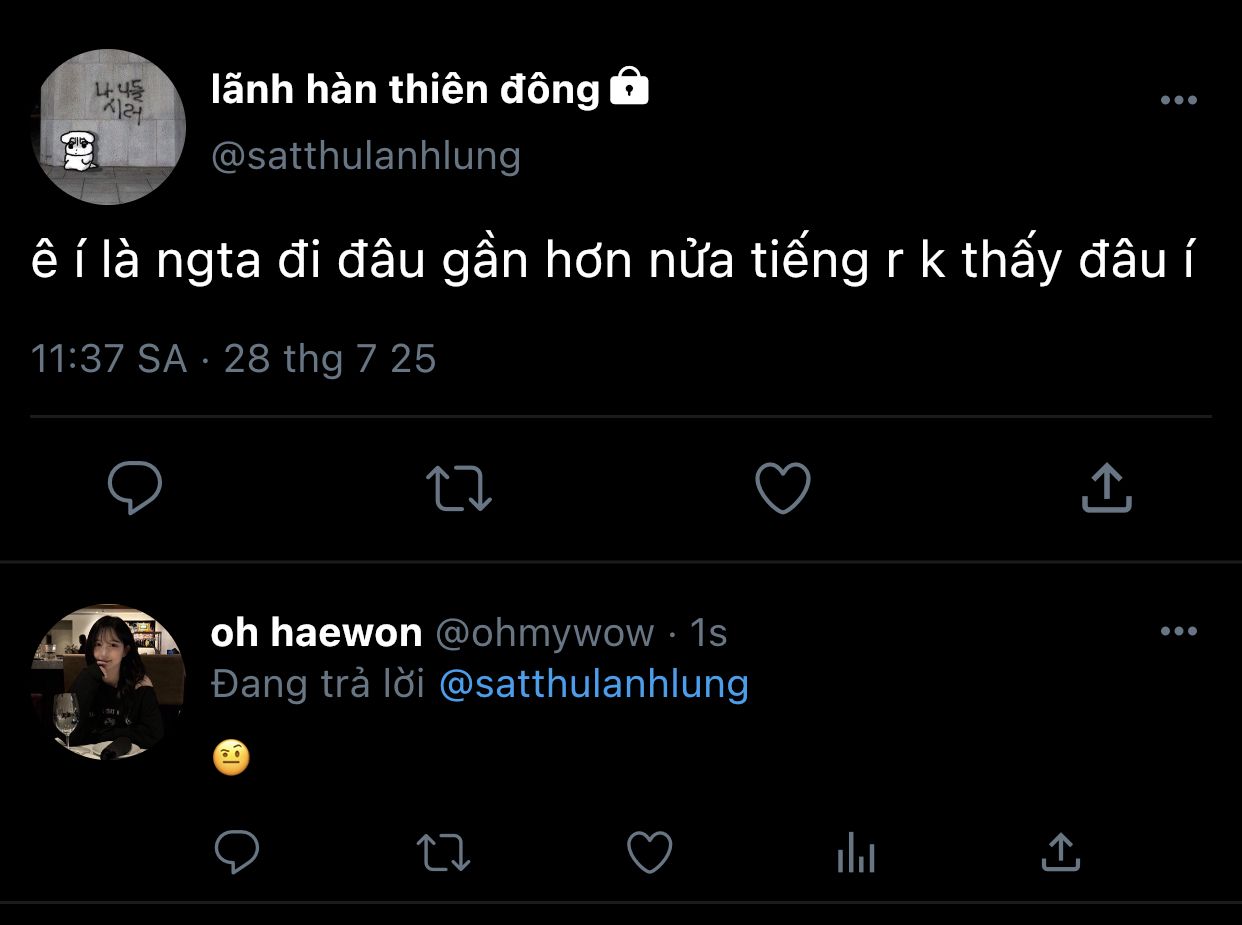This screenshot has height=925, width=1242.
Task: Reply to the main tweet
Action: [134, 488]
